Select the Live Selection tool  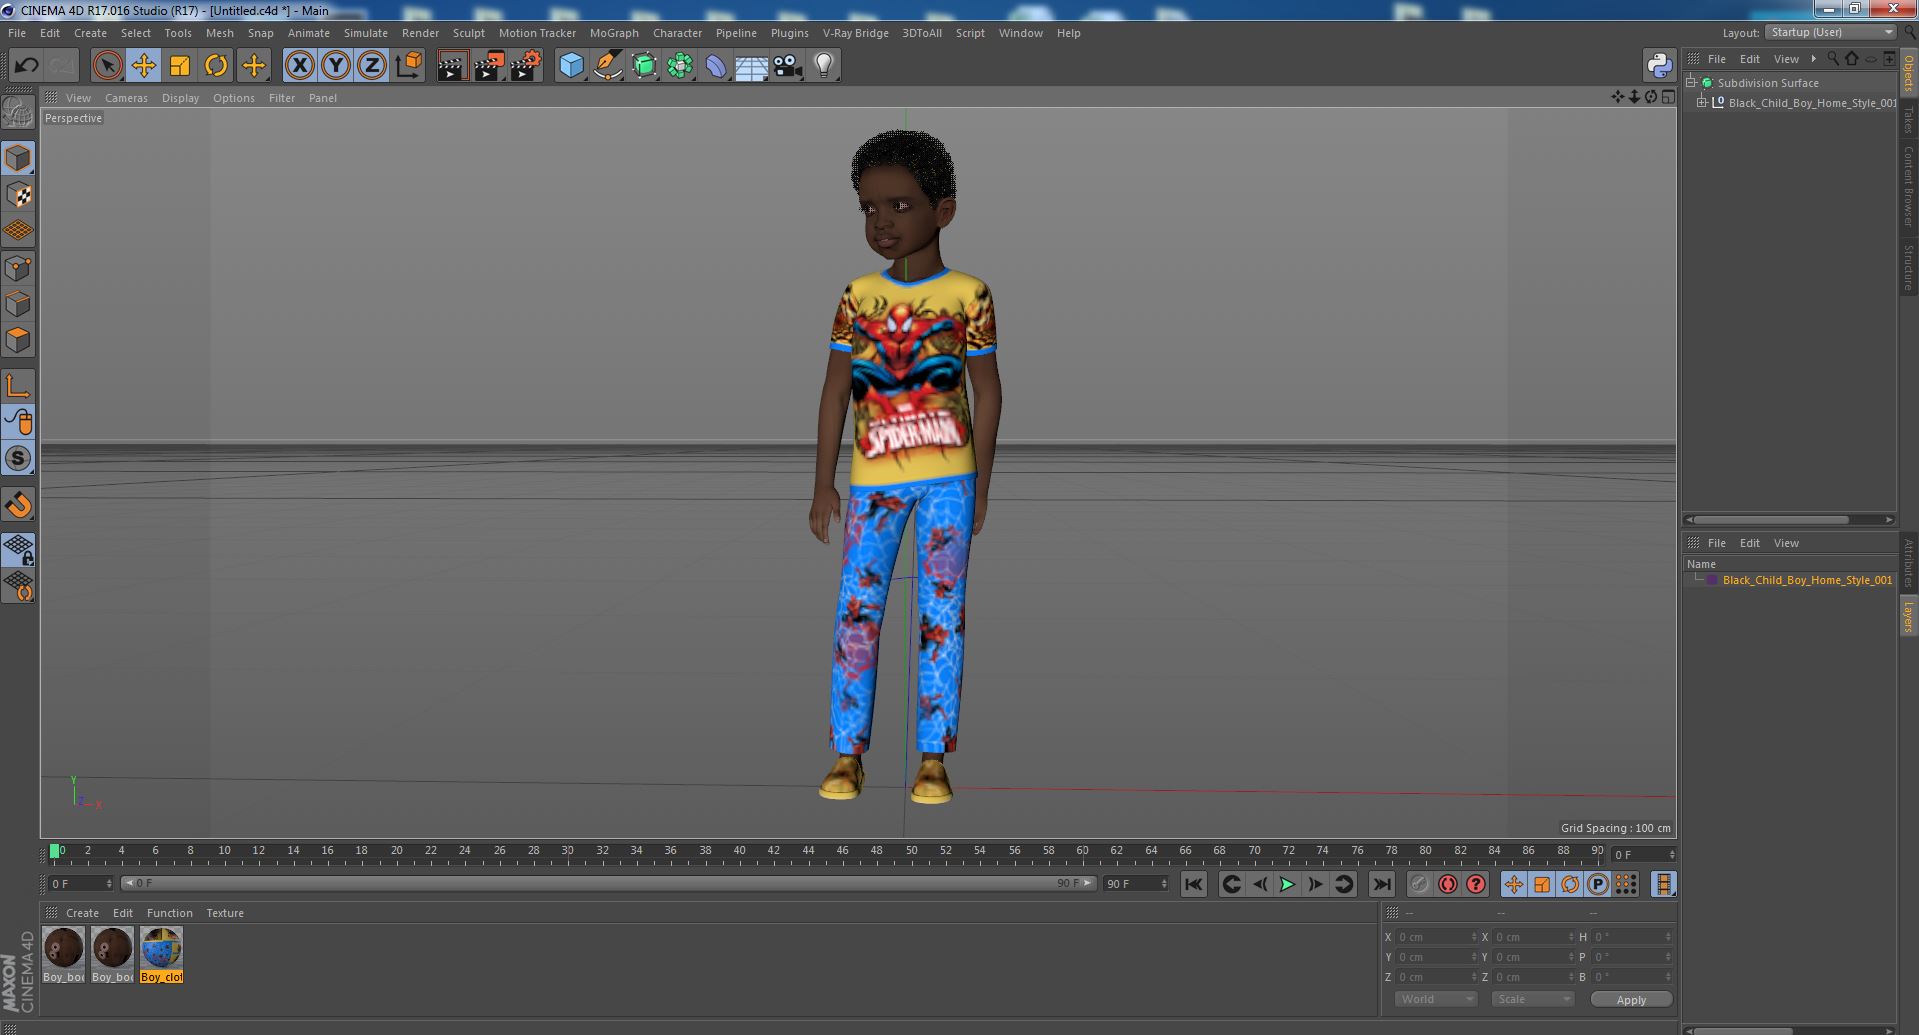(x=107, y=66)
